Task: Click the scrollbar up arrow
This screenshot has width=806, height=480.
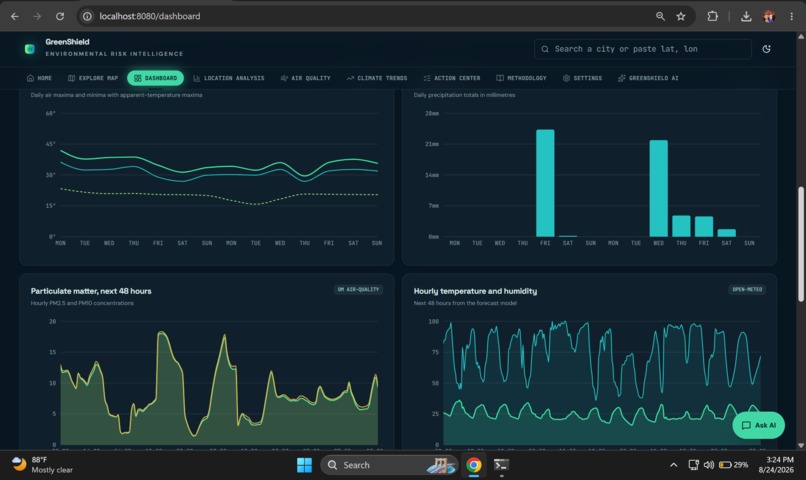Action: coord(800,36)
